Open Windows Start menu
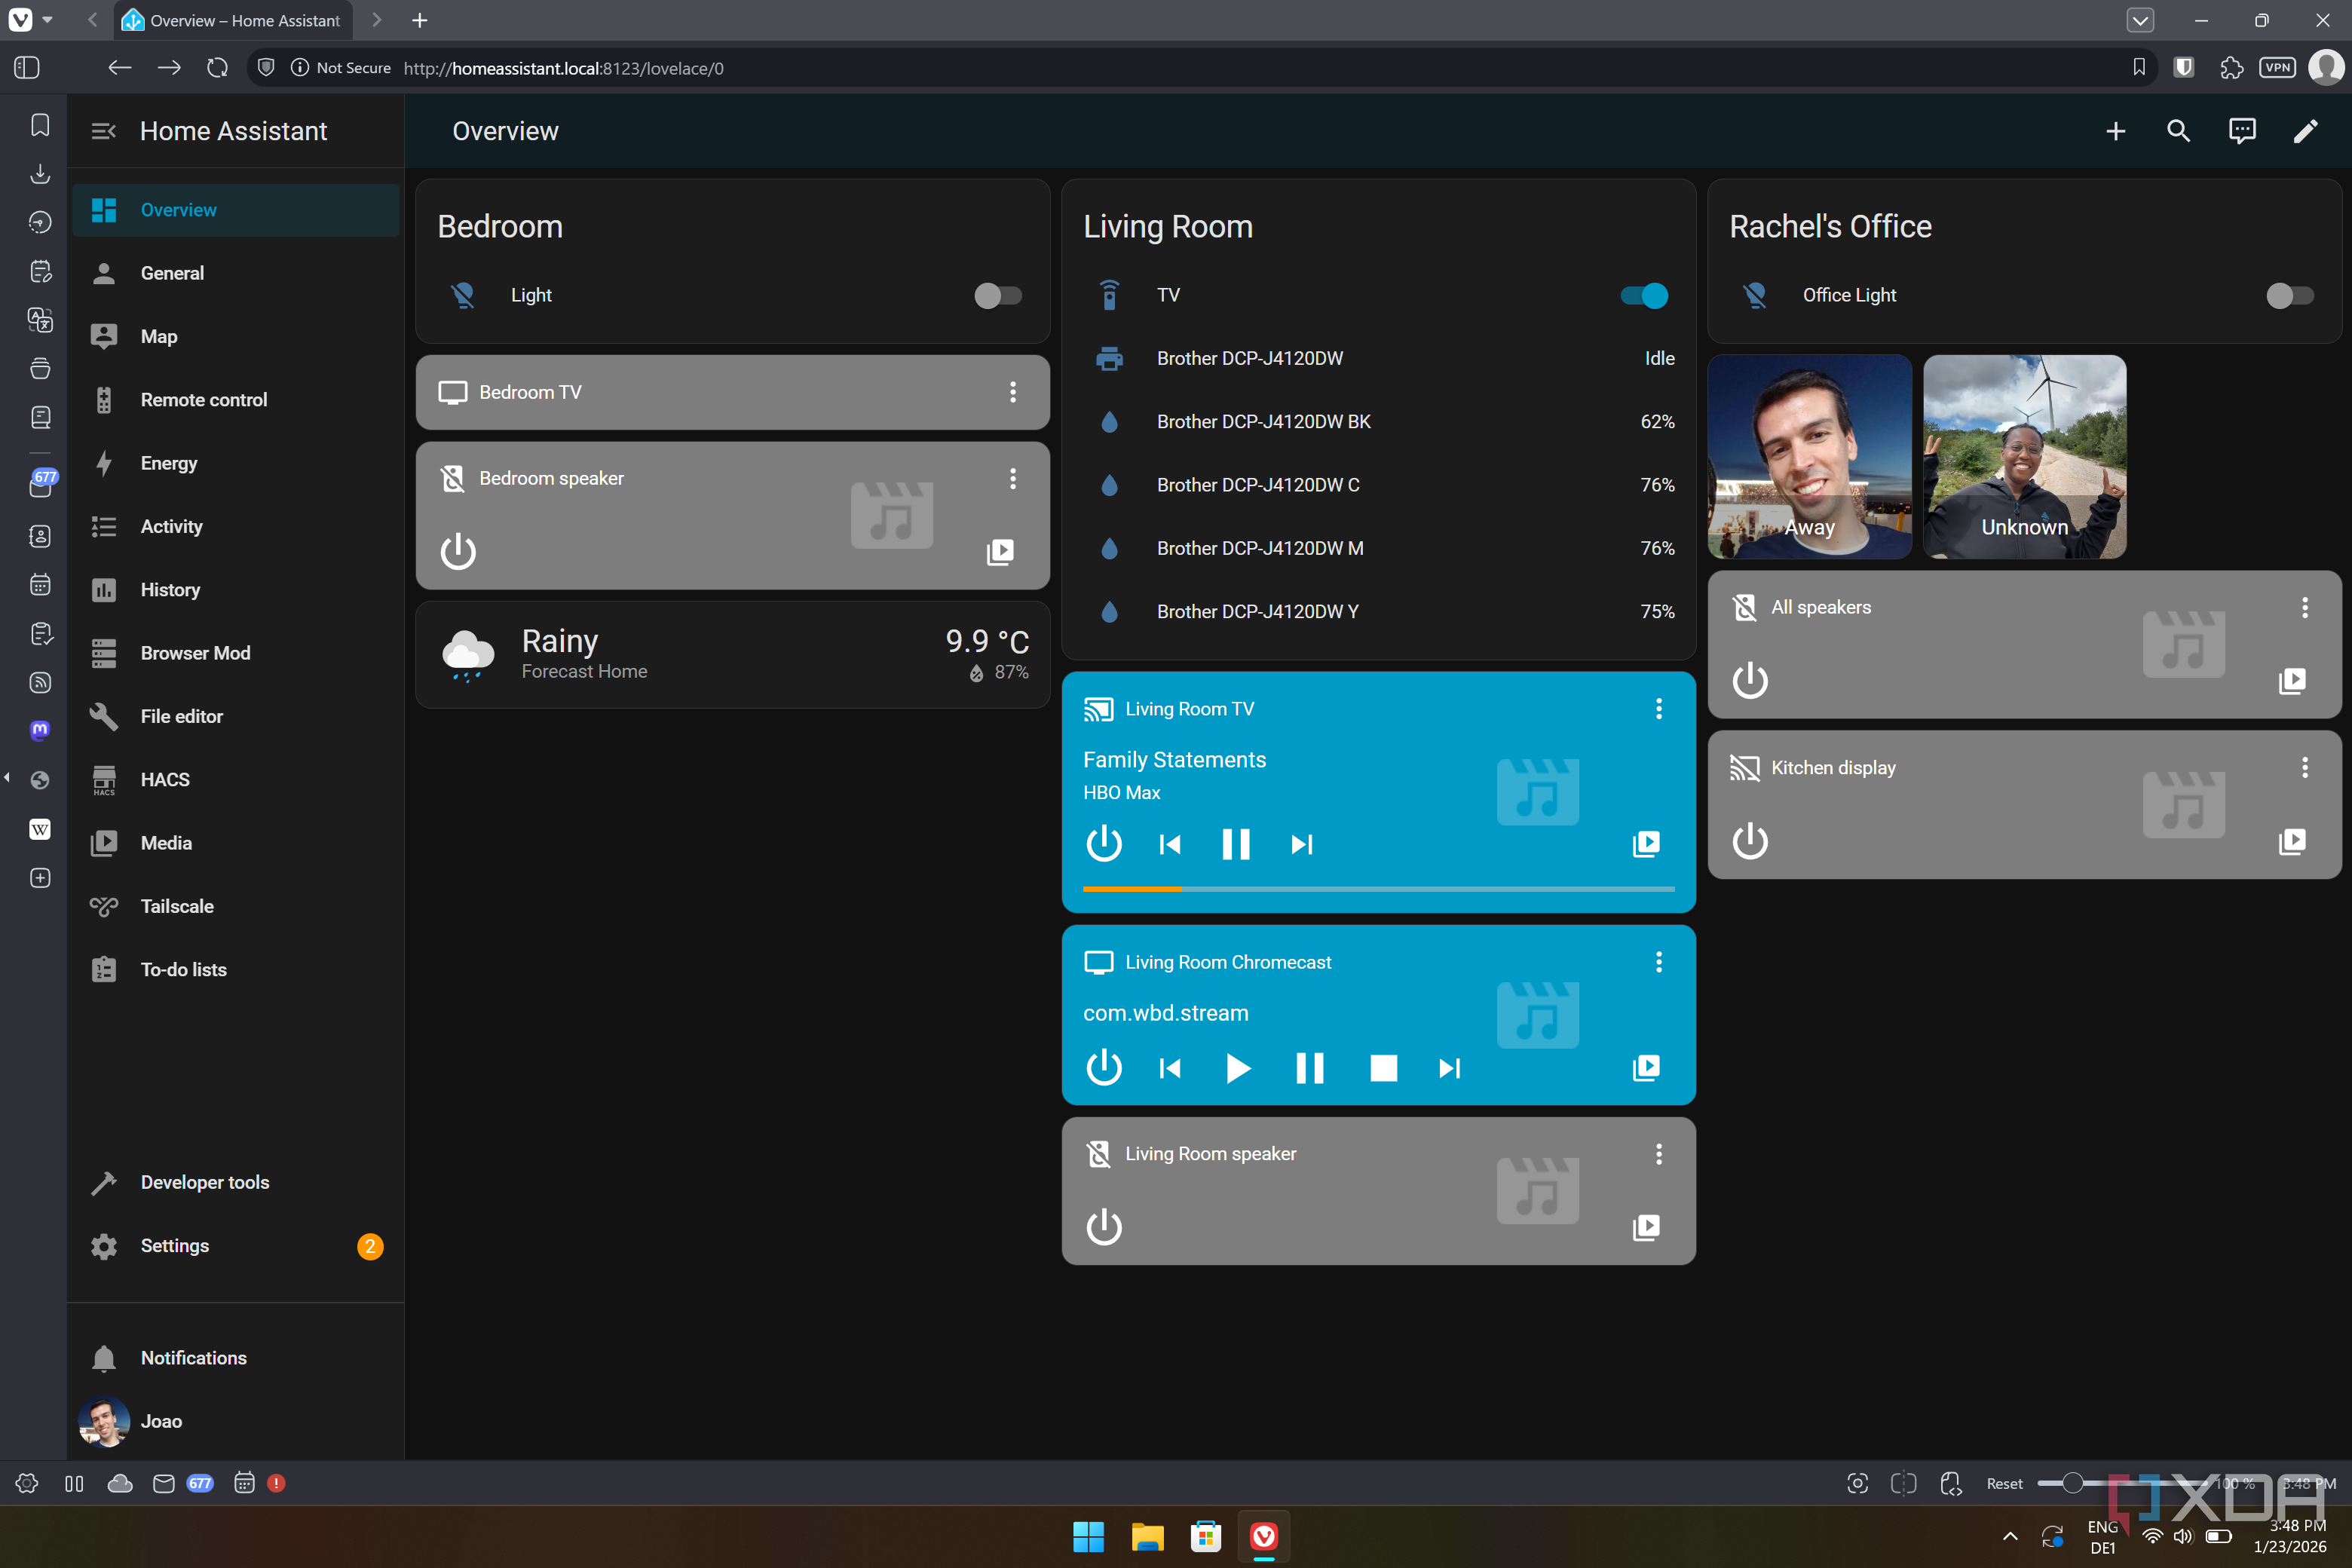 coord(1088,1537)
